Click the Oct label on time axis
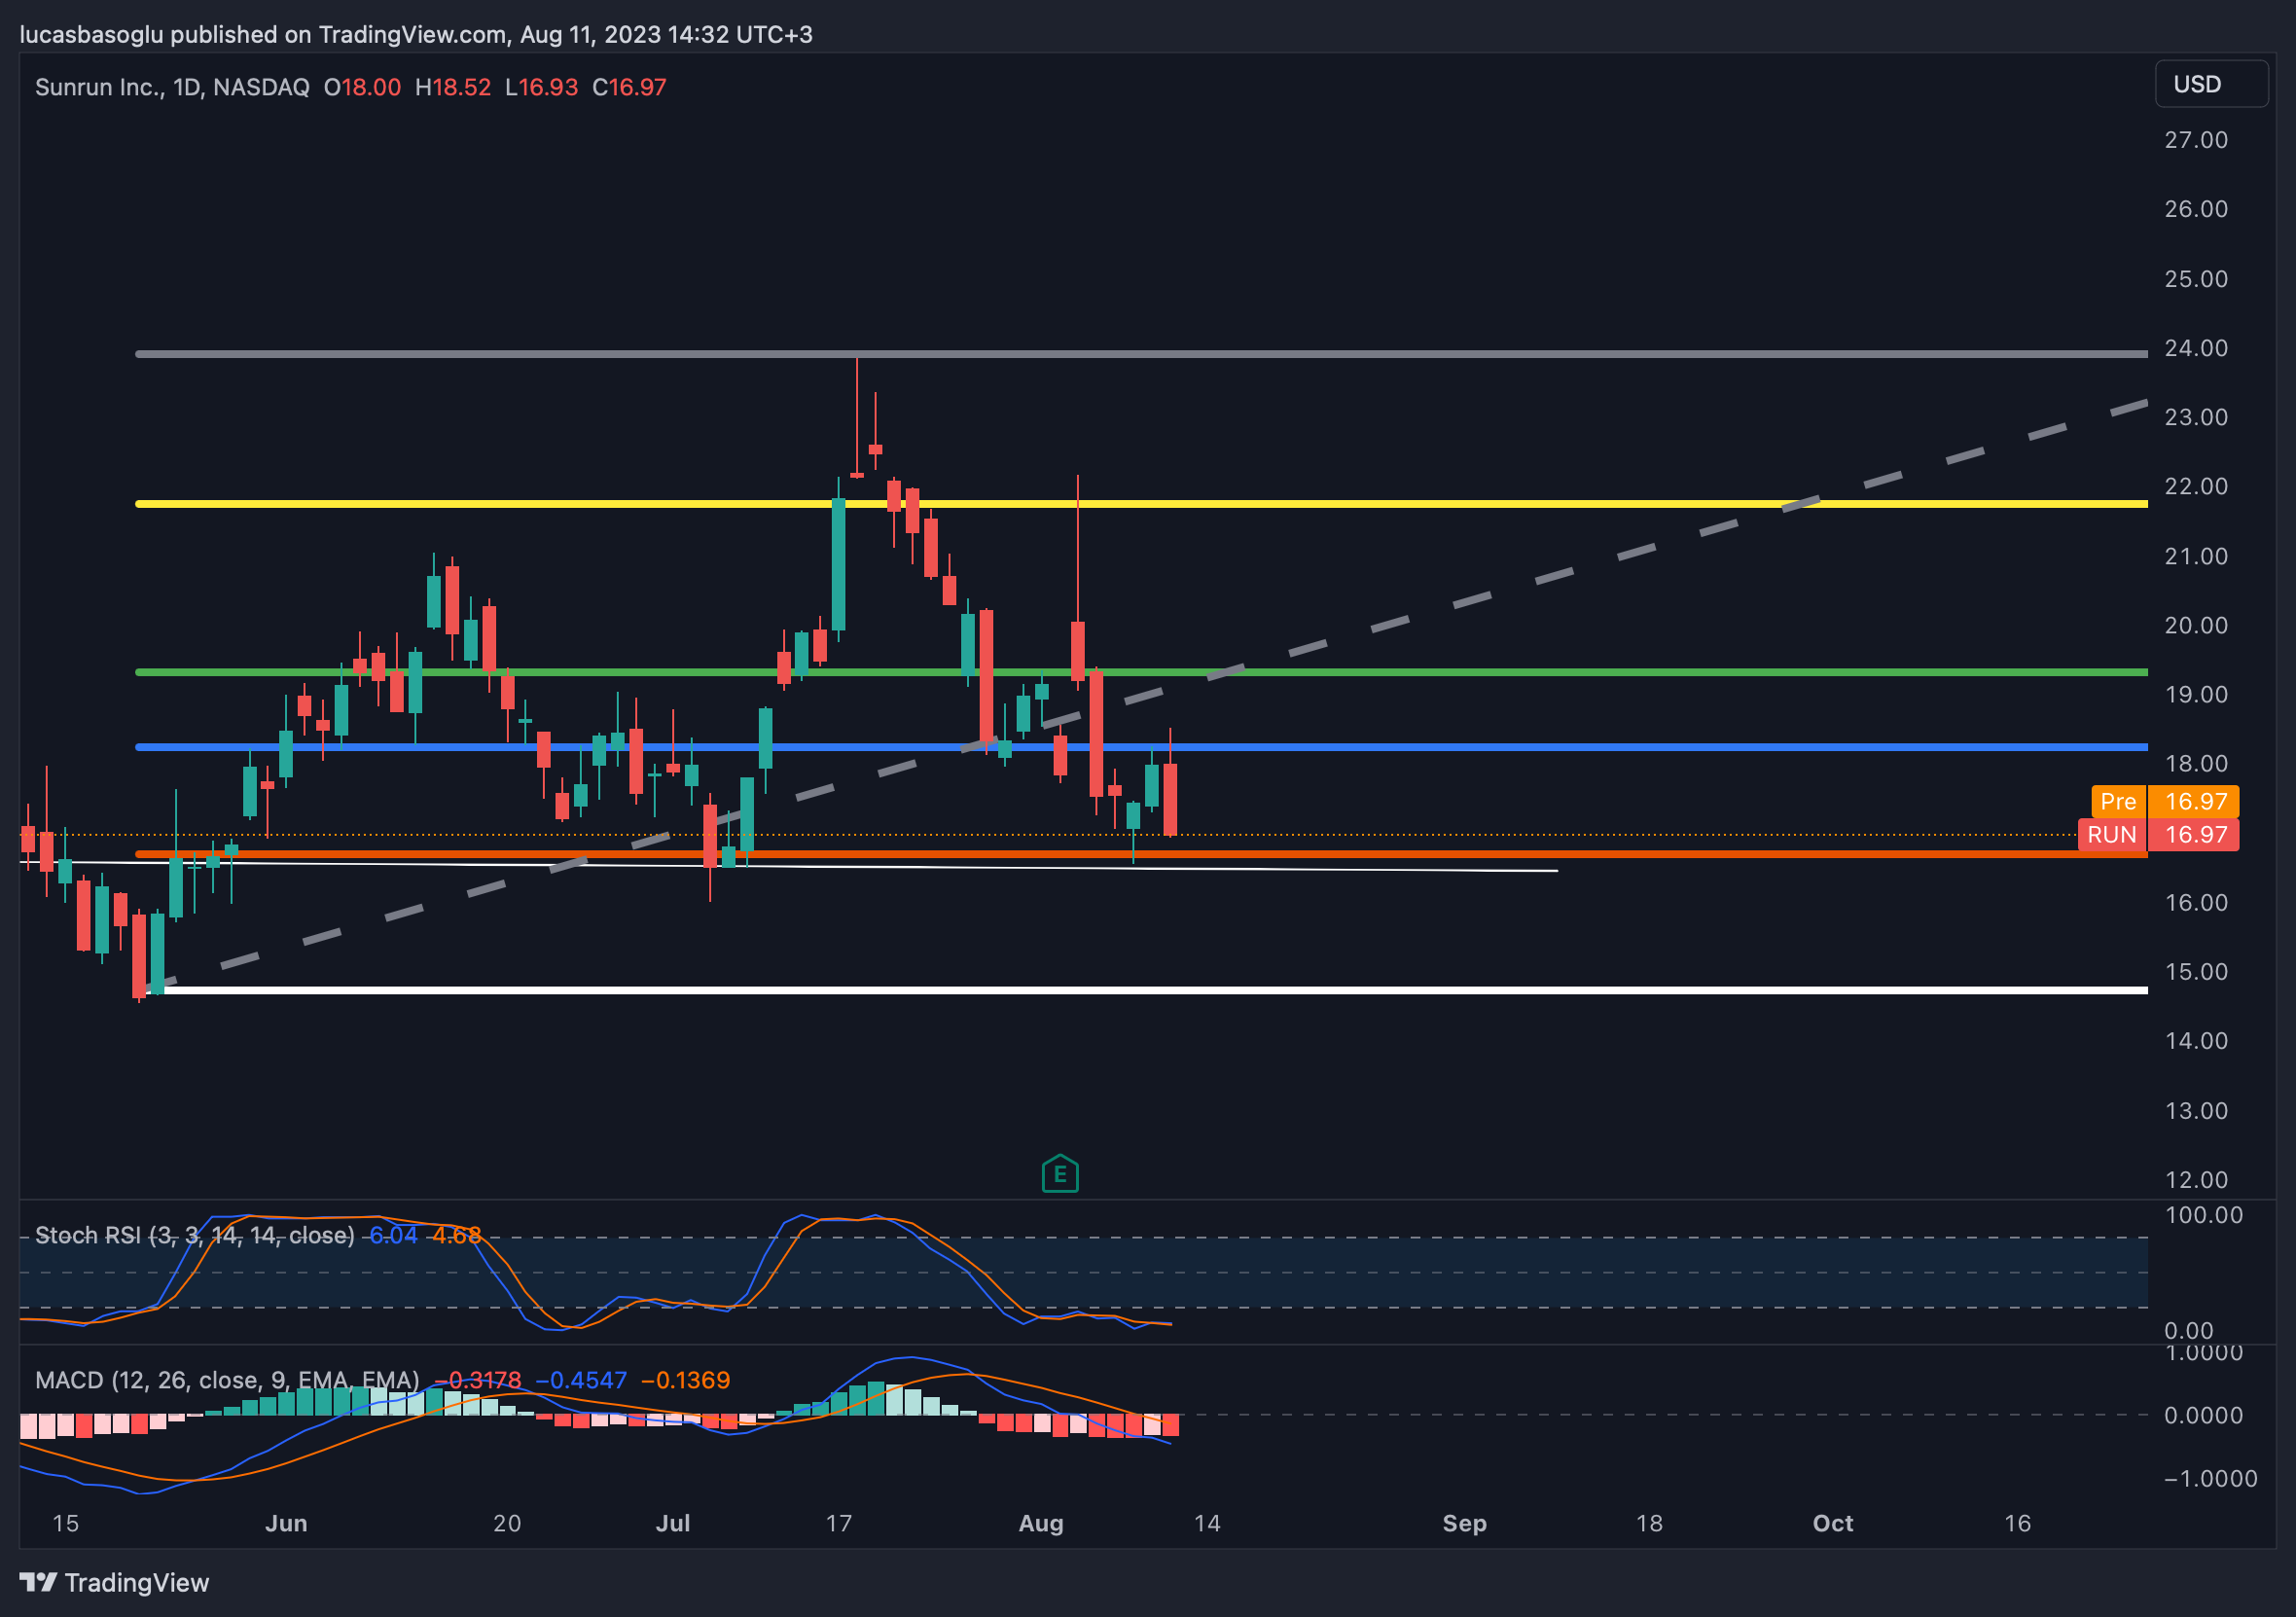The height and width of the screenshot is (1617, 2296). coord(1833,1523)
